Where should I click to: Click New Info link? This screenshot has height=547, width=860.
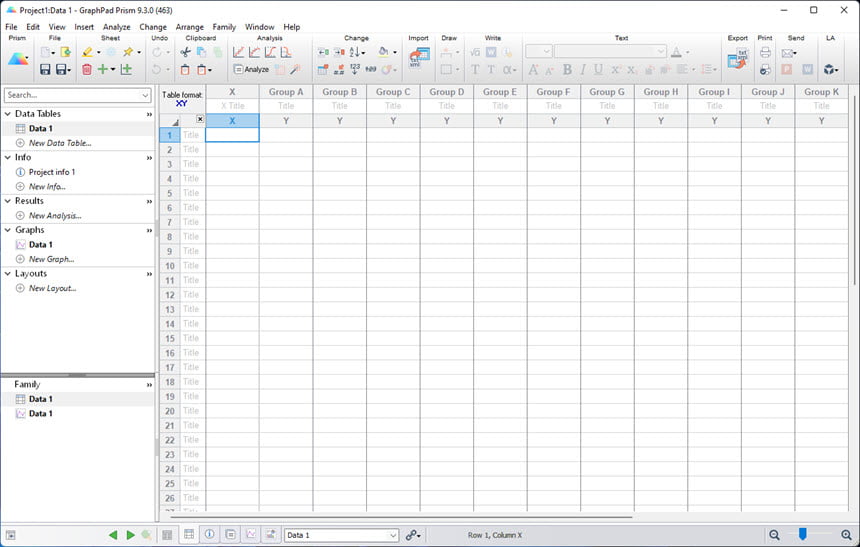[x=47, y=187]
